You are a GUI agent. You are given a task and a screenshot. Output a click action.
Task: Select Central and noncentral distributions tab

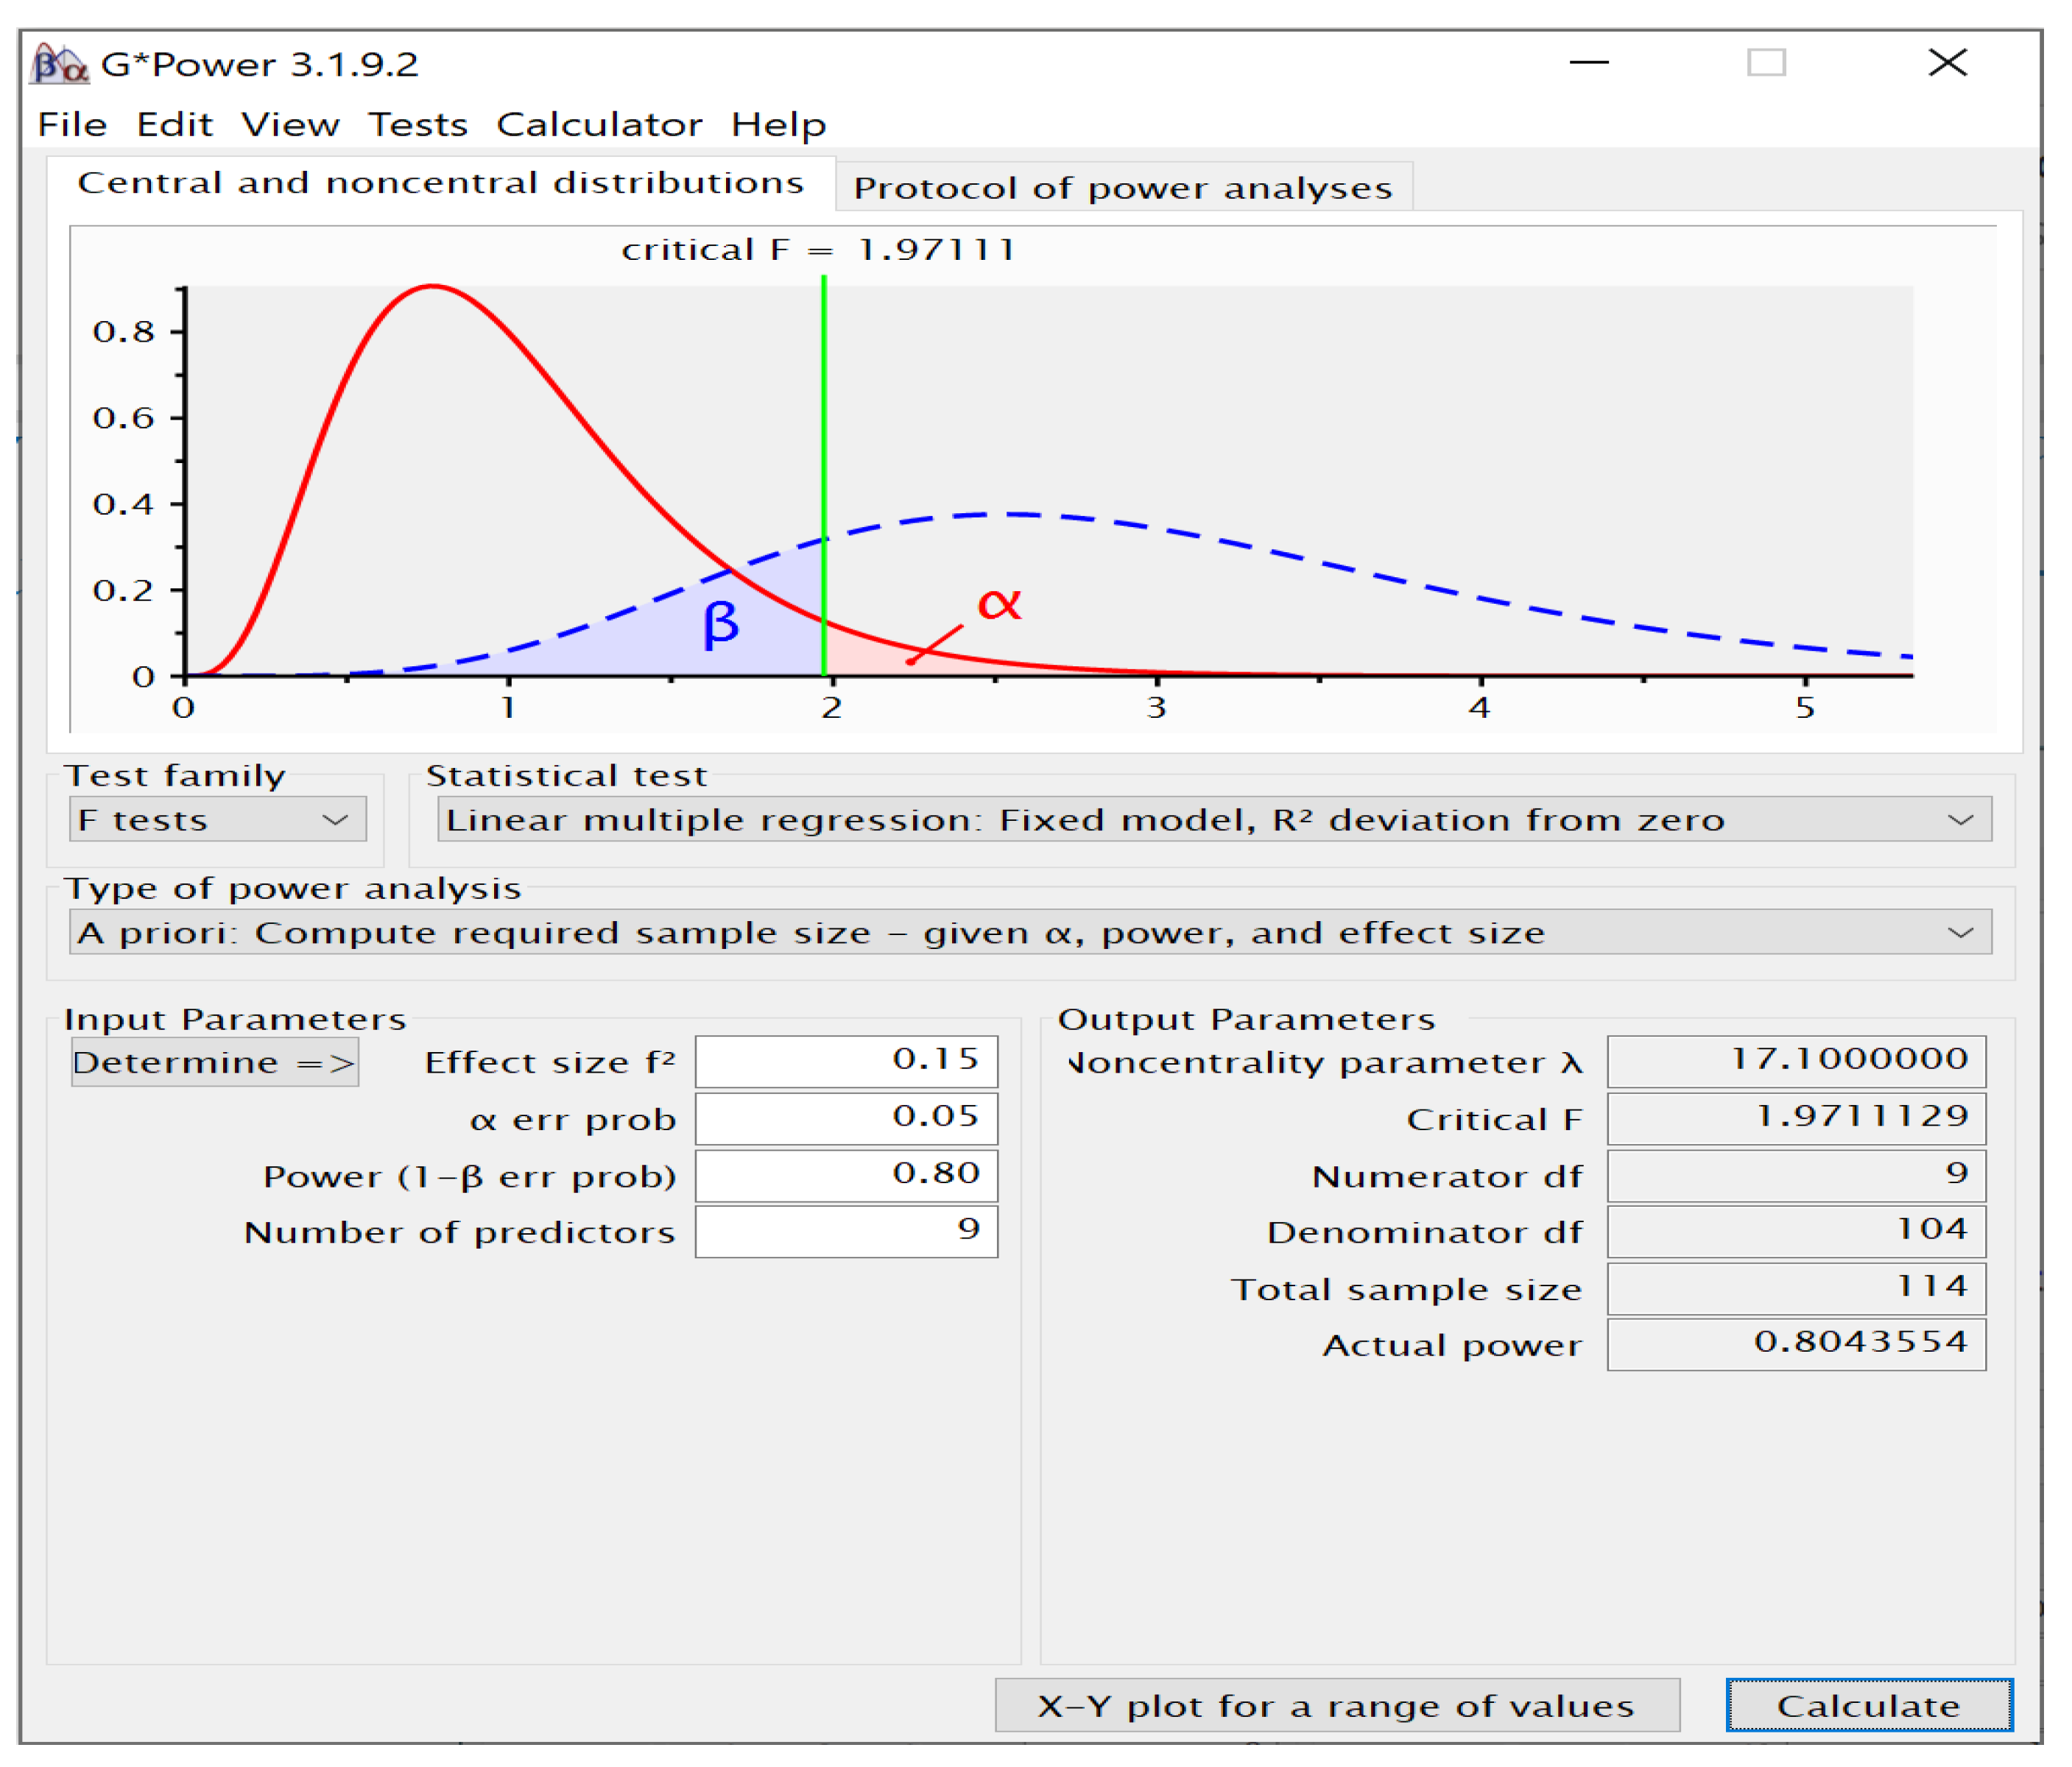click(440, 183)
